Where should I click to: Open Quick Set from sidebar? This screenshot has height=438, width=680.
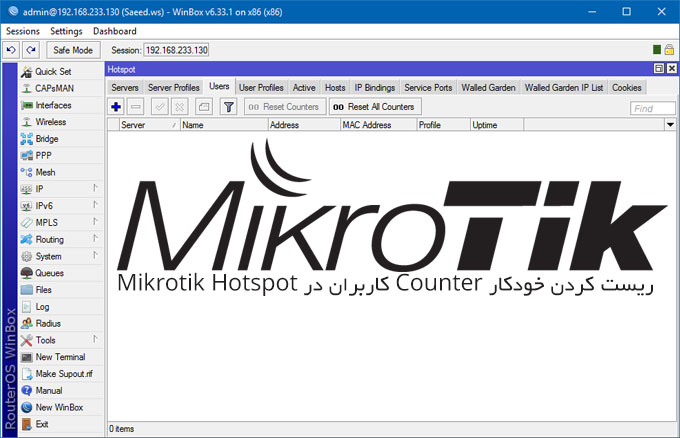coord(61,72)
